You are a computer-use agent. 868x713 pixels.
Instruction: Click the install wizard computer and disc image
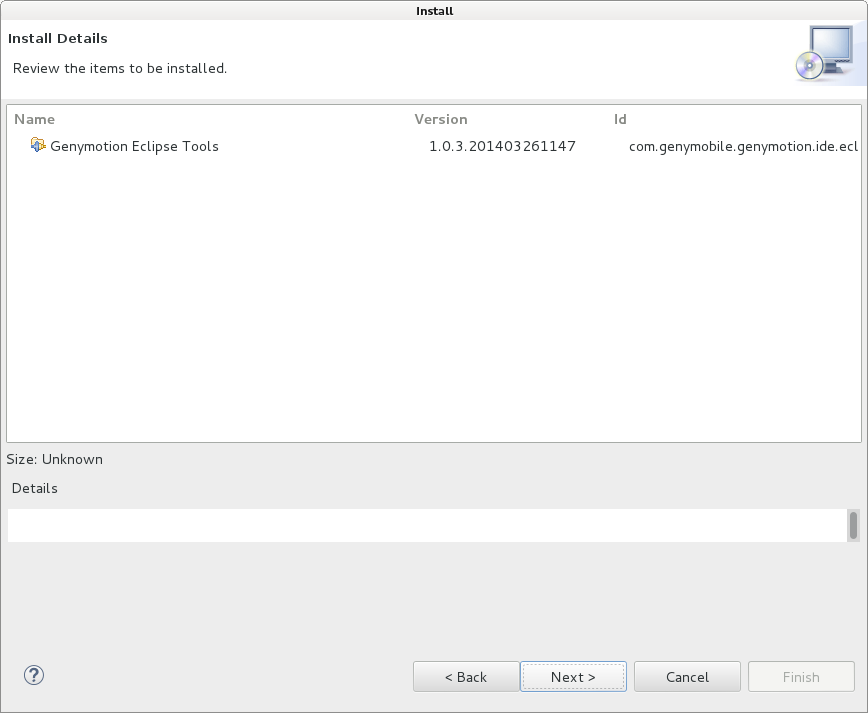825,53
